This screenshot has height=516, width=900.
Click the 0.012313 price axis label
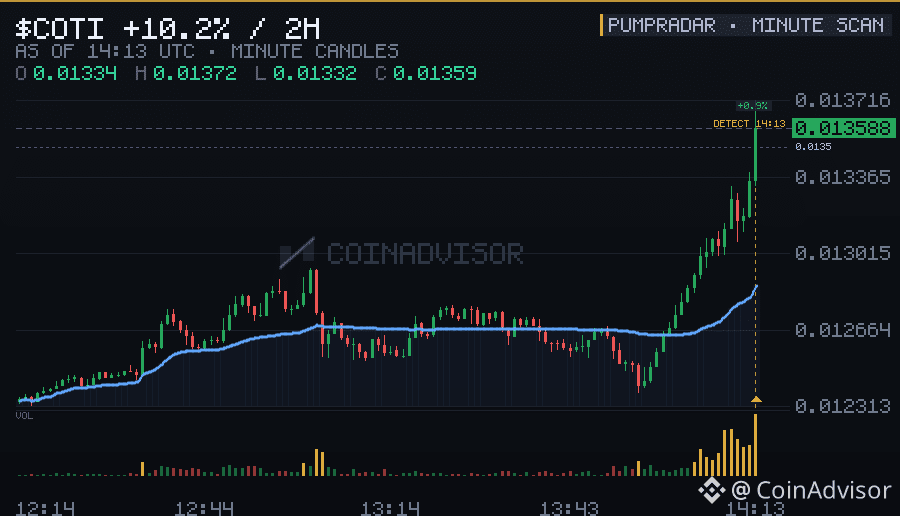[x=842, y=406]
